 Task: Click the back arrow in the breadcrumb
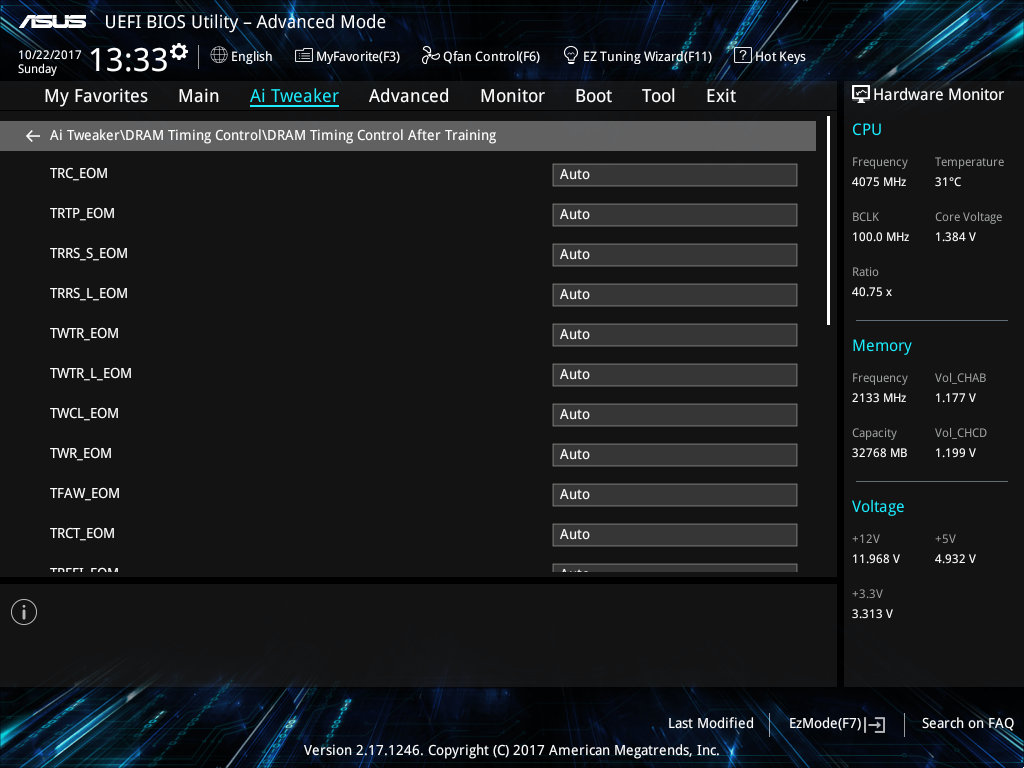(32, 136)
